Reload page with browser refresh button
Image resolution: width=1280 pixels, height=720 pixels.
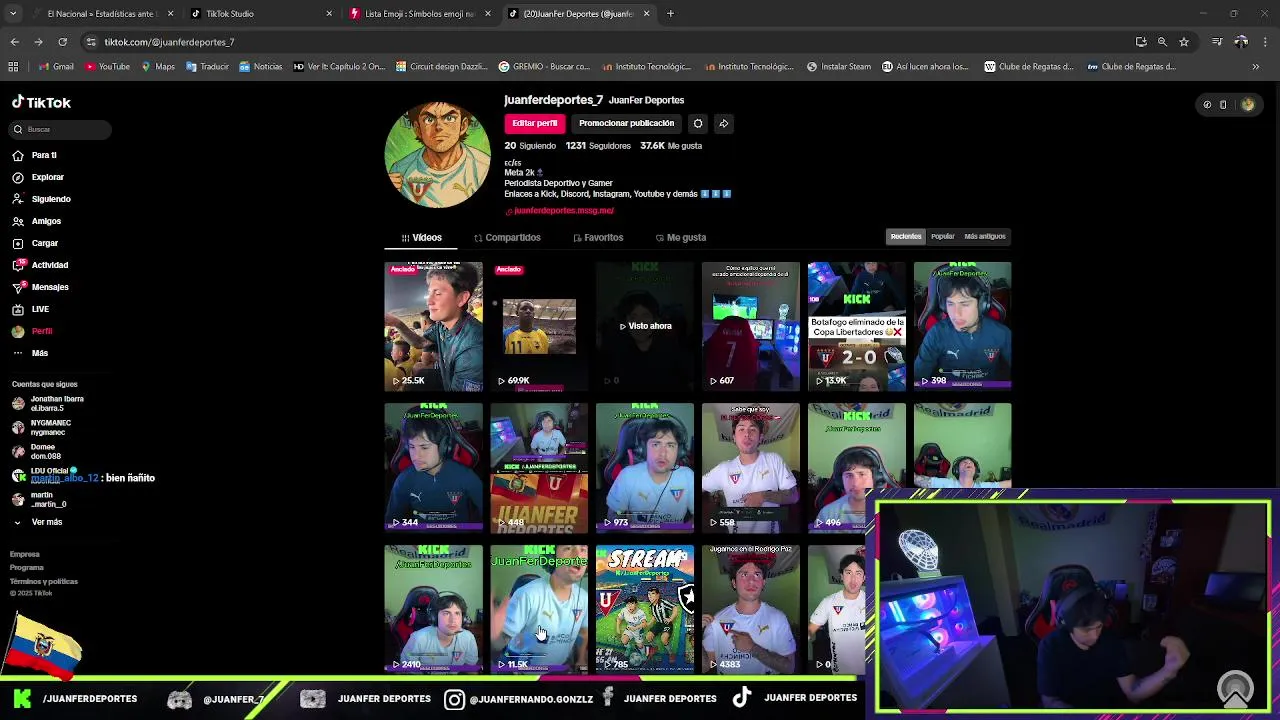62,42
